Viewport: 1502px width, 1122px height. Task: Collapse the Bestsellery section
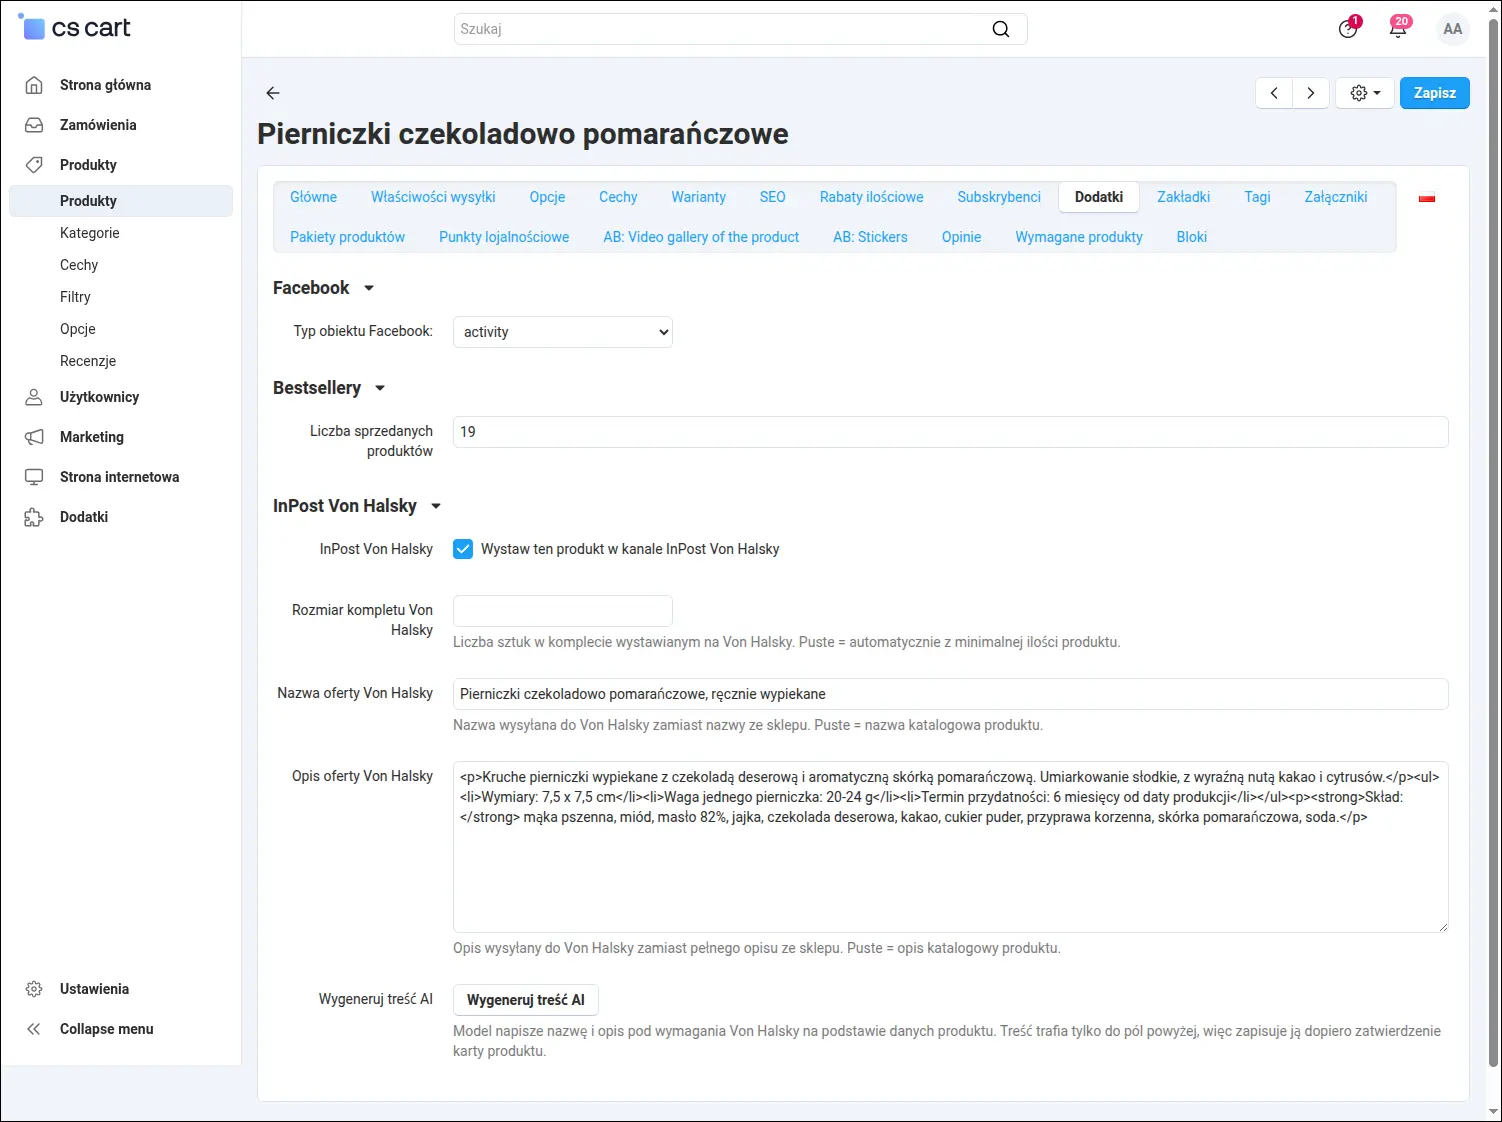point(380,388)
